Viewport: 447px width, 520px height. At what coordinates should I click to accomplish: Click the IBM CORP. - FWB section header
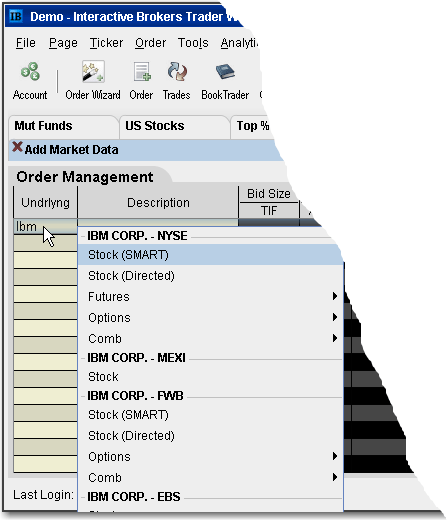(135, 396)
